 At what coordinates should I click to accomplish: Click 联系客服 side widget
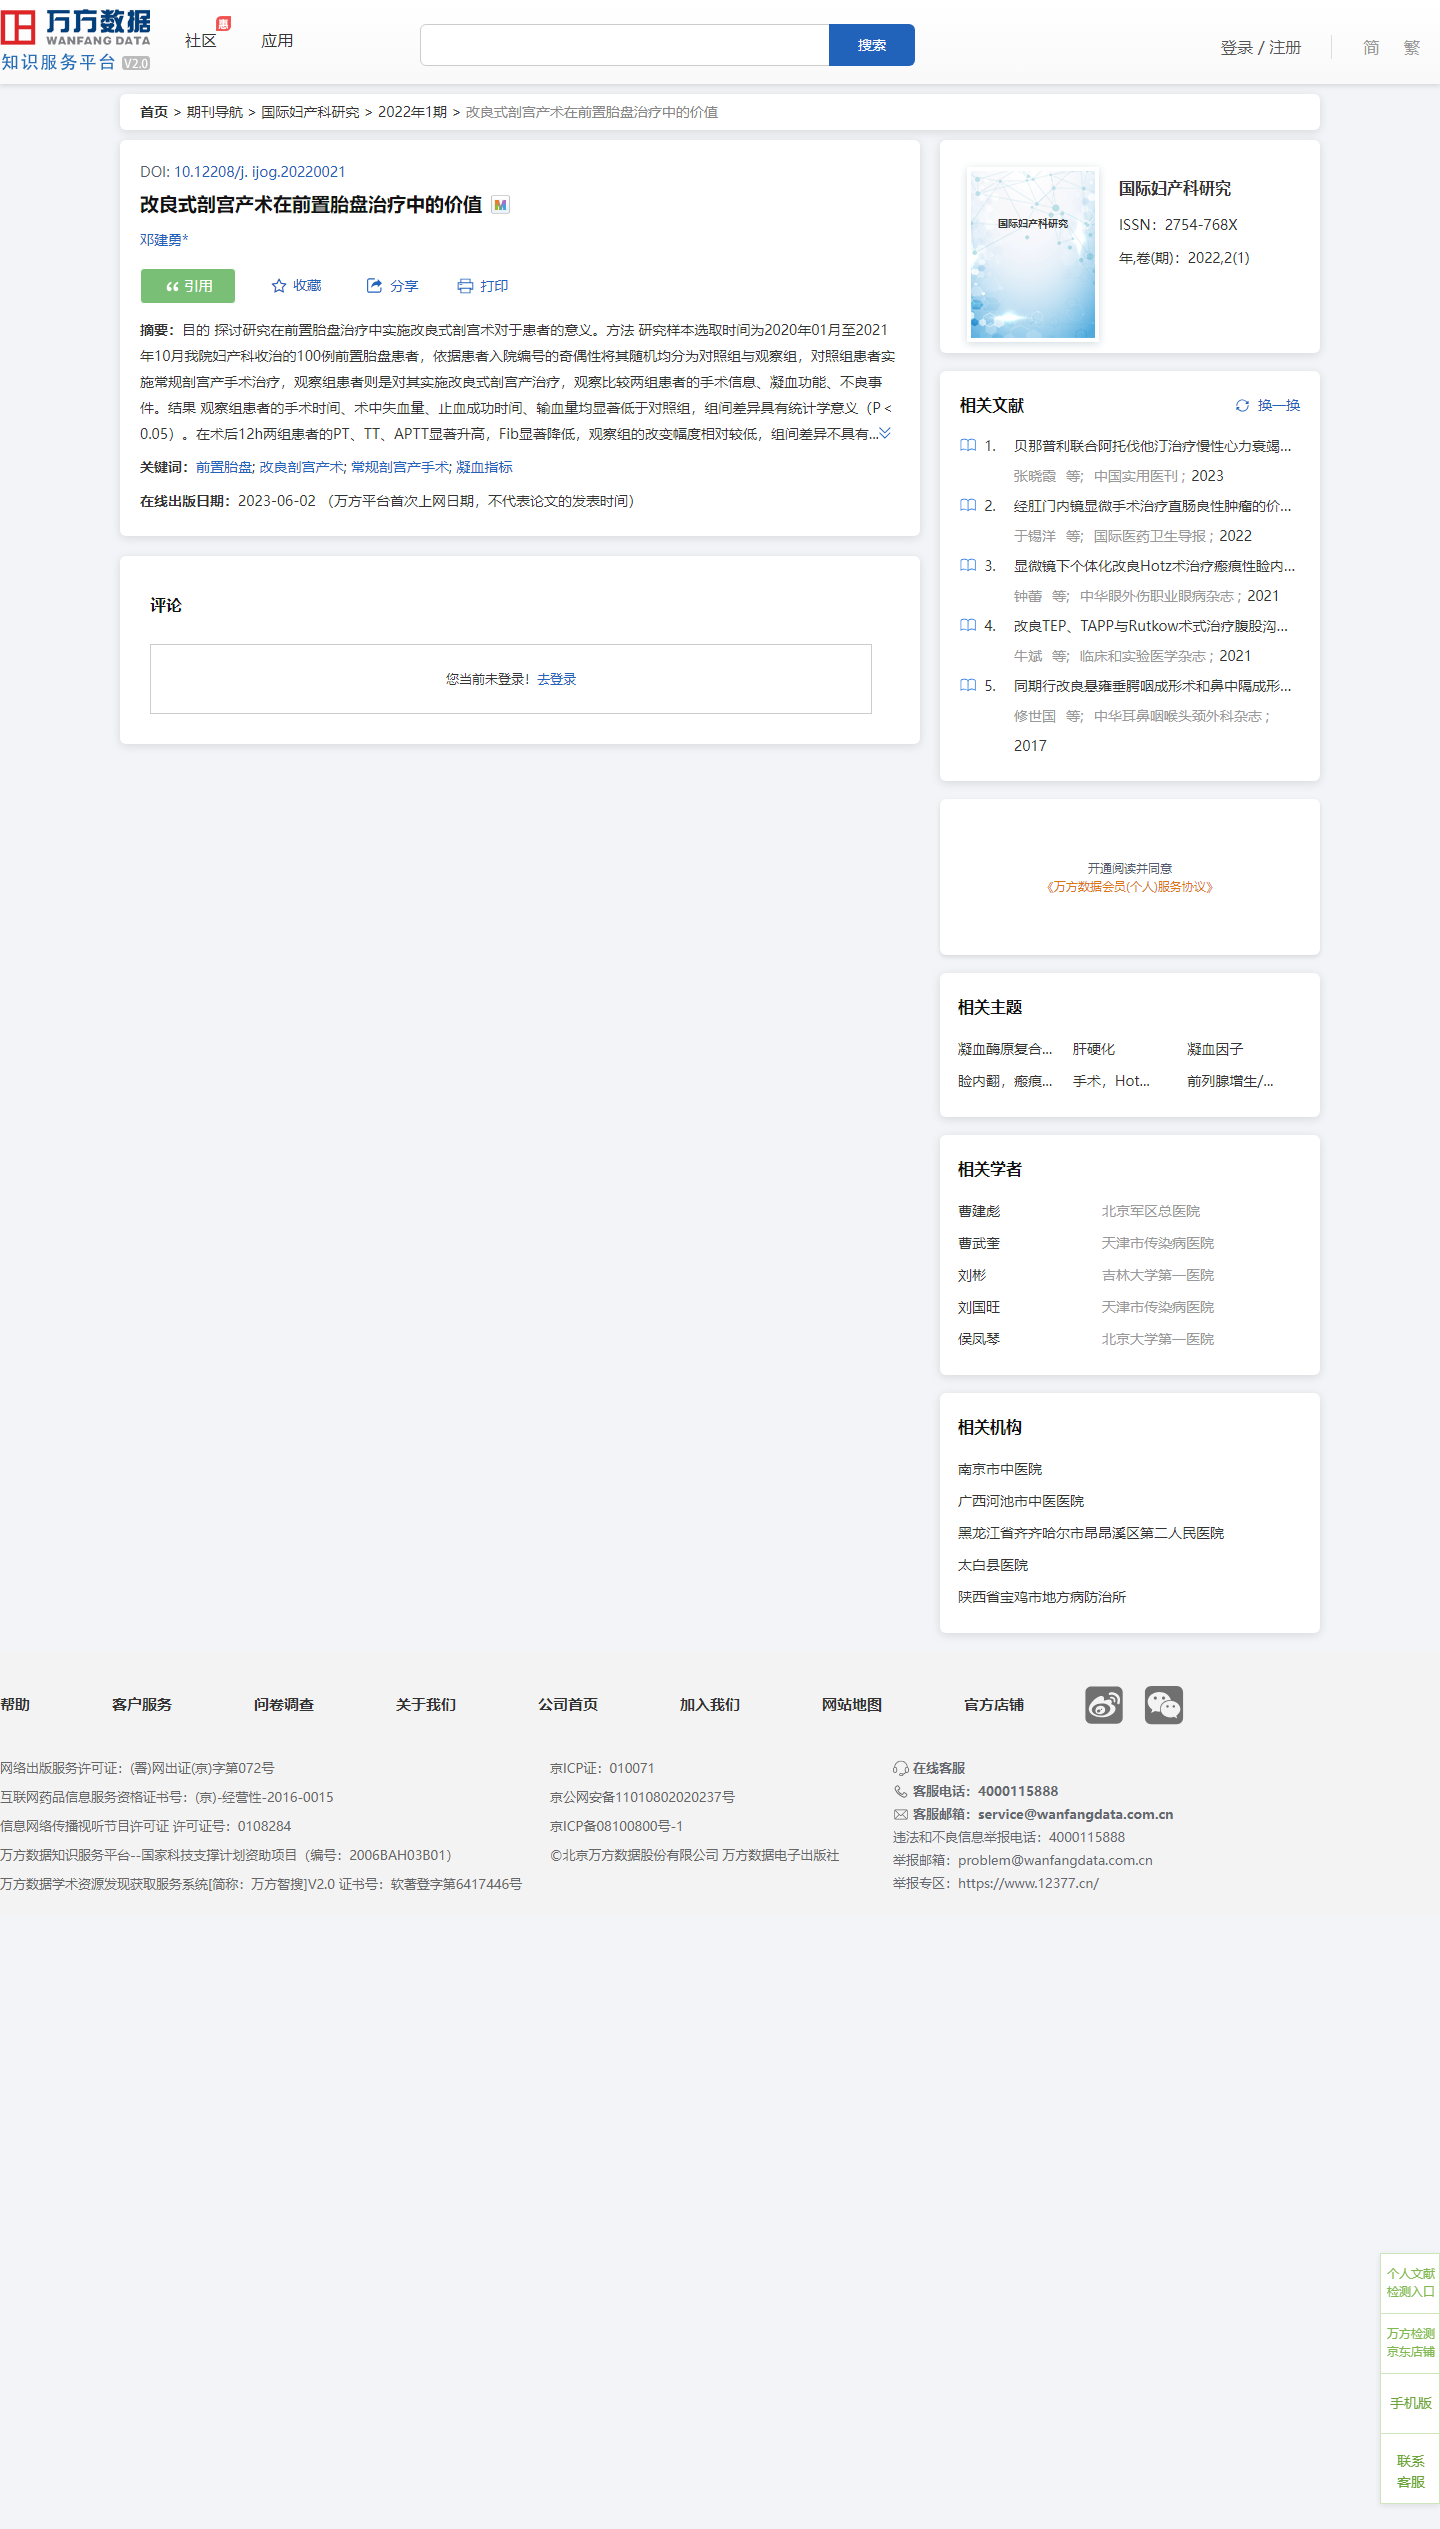(1410, 2471)
